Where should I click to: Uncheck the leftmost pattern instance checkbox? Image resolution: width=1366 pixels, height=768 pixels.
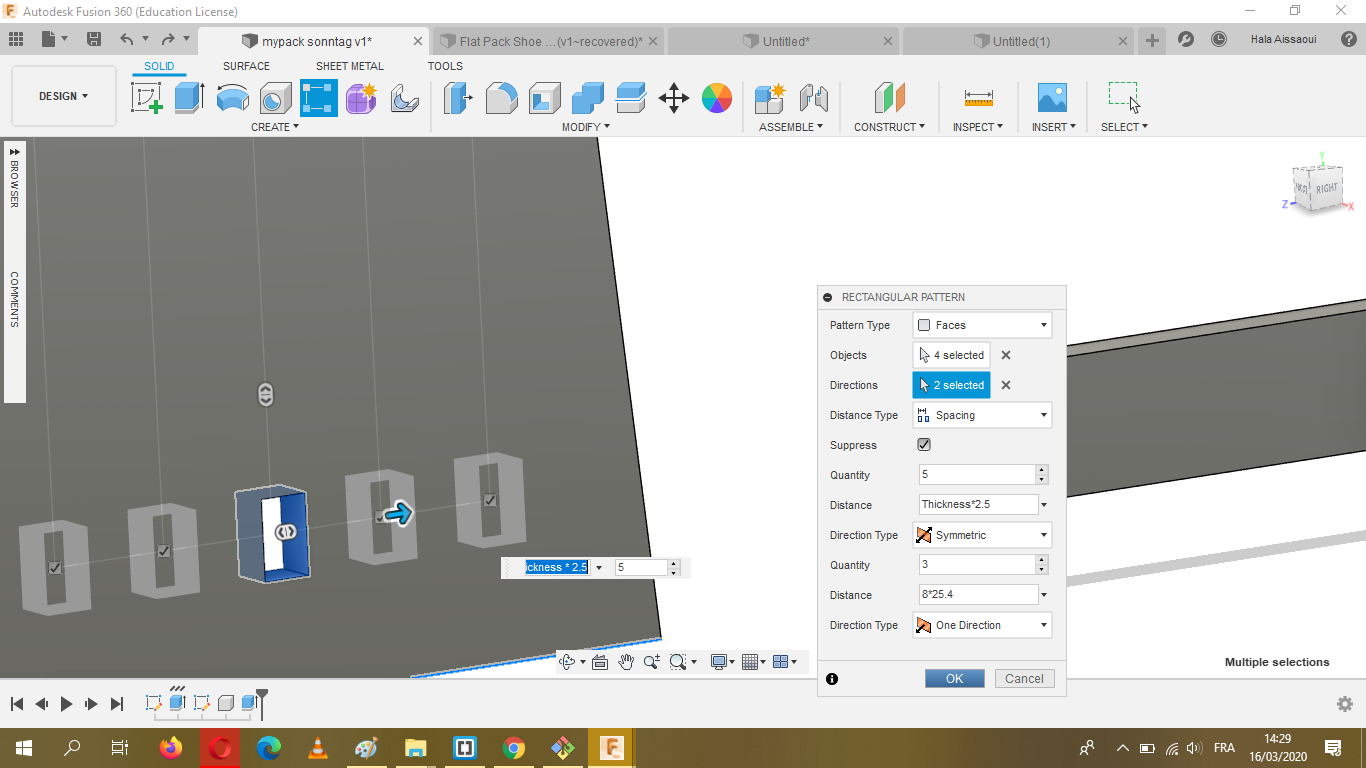point(55,568)
